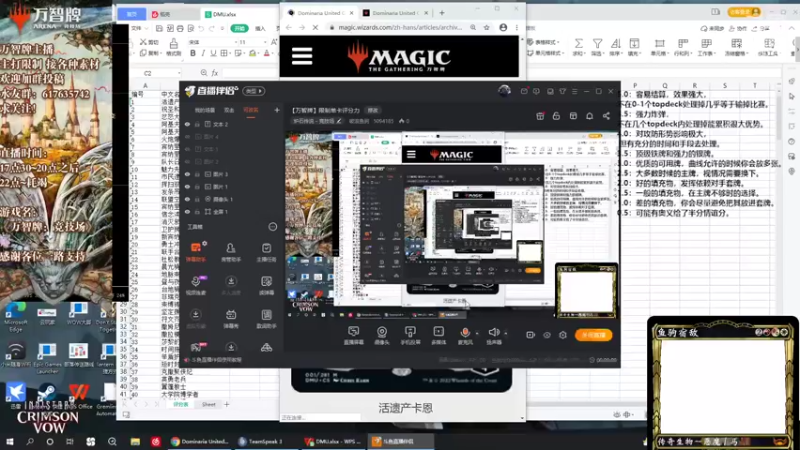Expand WPS font color dropdown arrow
Viewport: 800px width, 450px height.
click(273, 54)
